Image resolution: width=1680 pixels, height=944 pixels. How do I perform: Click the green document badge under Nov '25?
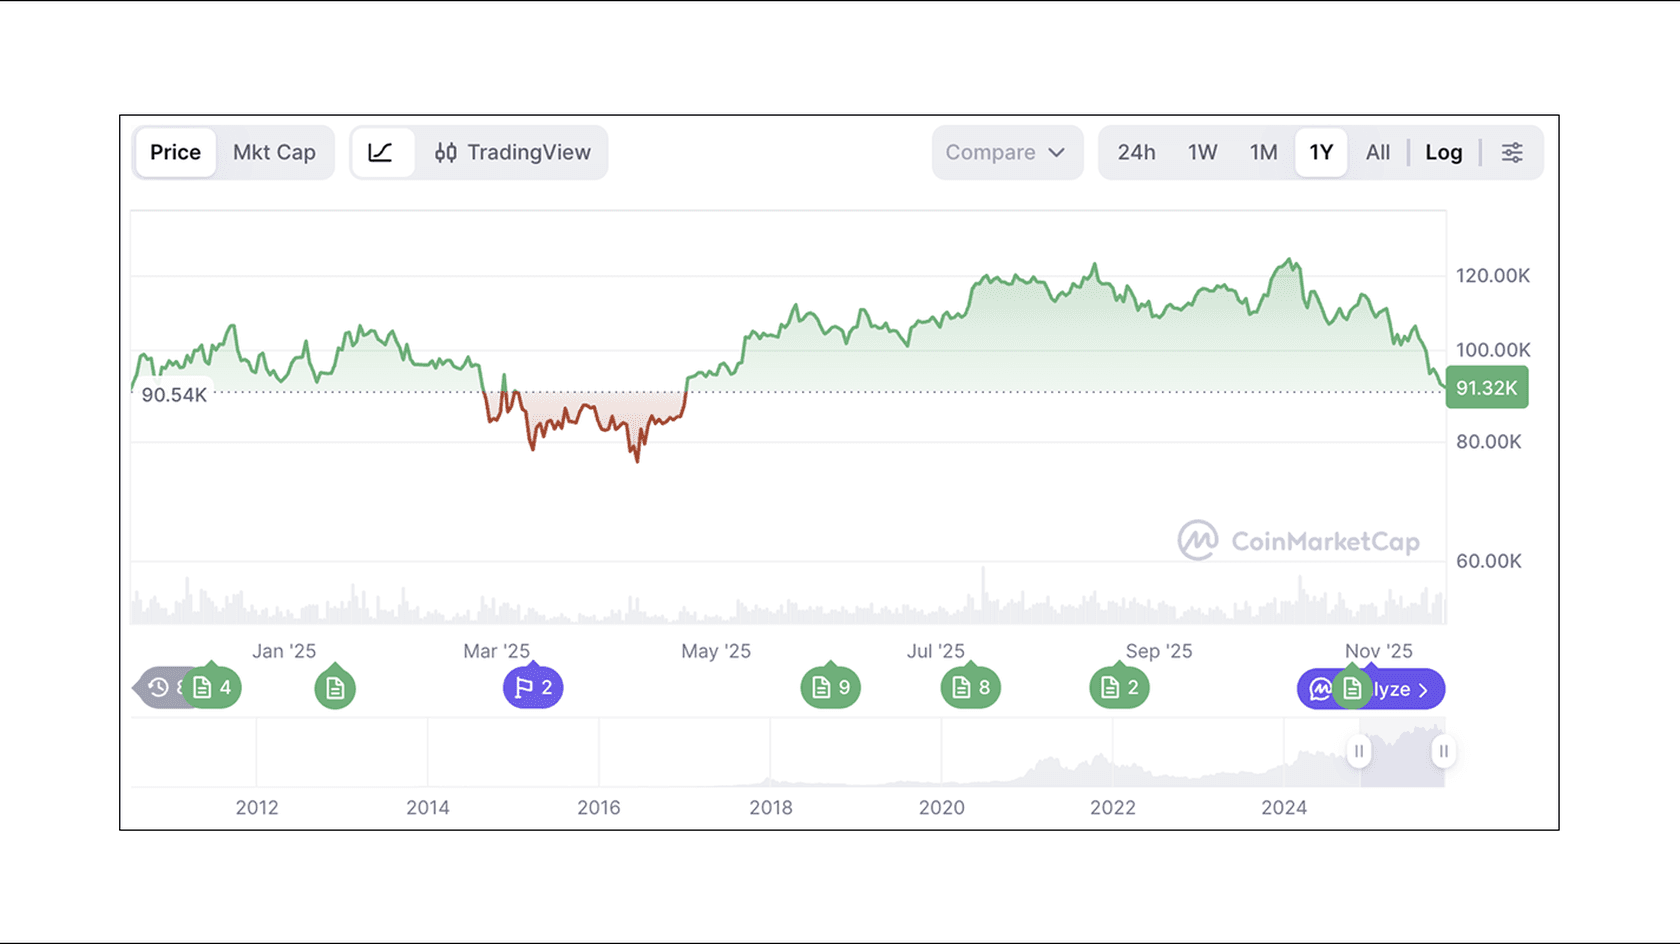[1353, 688]
